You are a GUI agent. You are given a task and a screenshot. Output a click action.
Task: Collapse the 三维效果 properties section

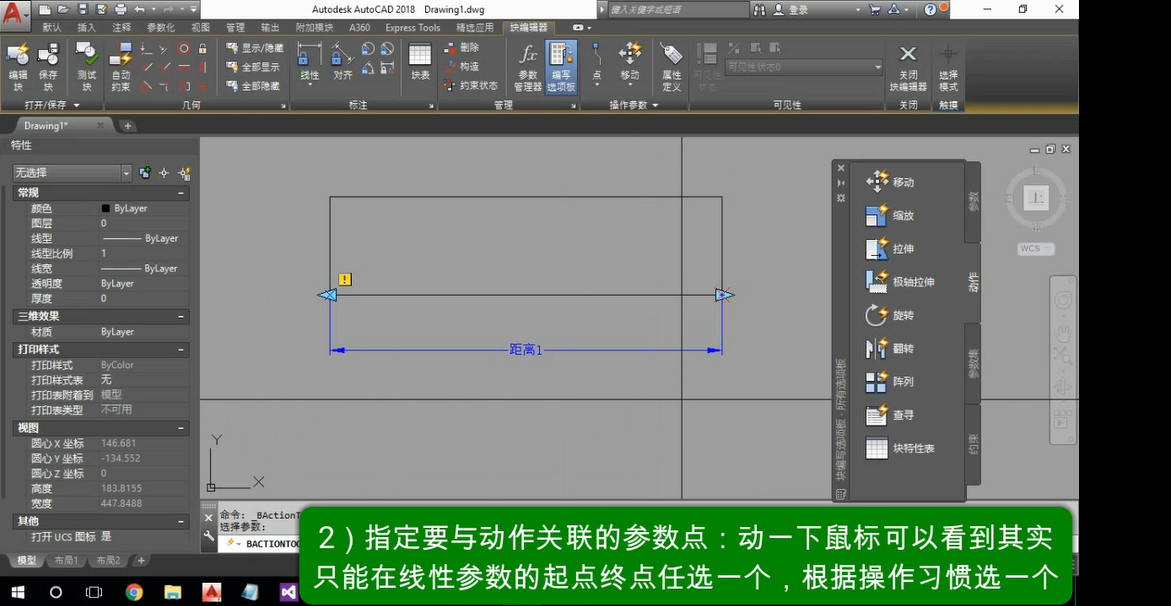click(x=181, y=317)
